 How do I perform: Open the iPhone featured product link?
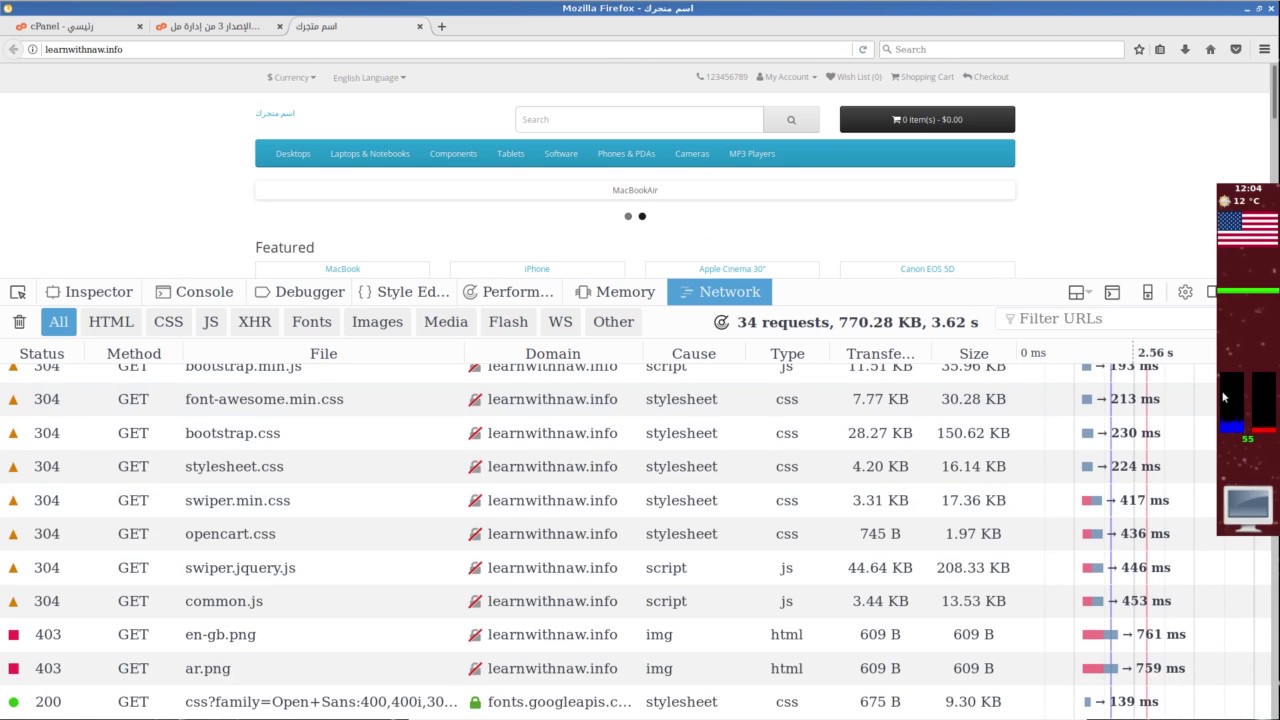tap(537, 269)
